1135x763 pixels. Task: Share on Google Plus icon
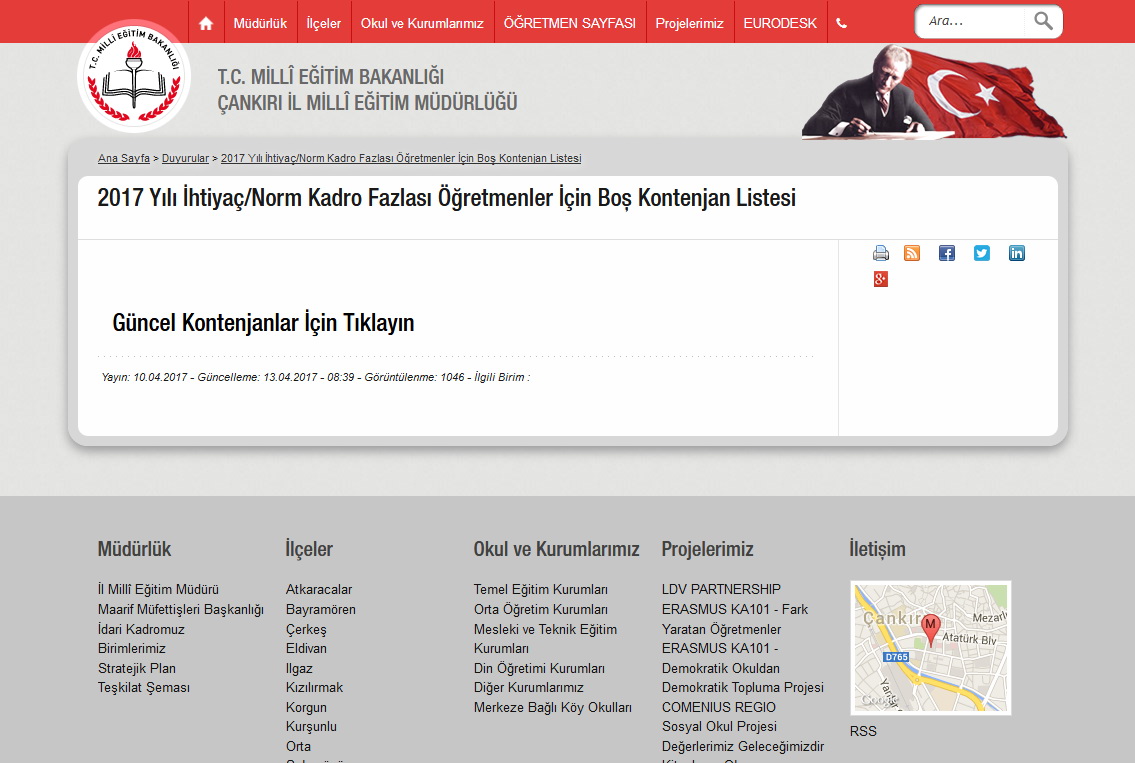[880, 279]
